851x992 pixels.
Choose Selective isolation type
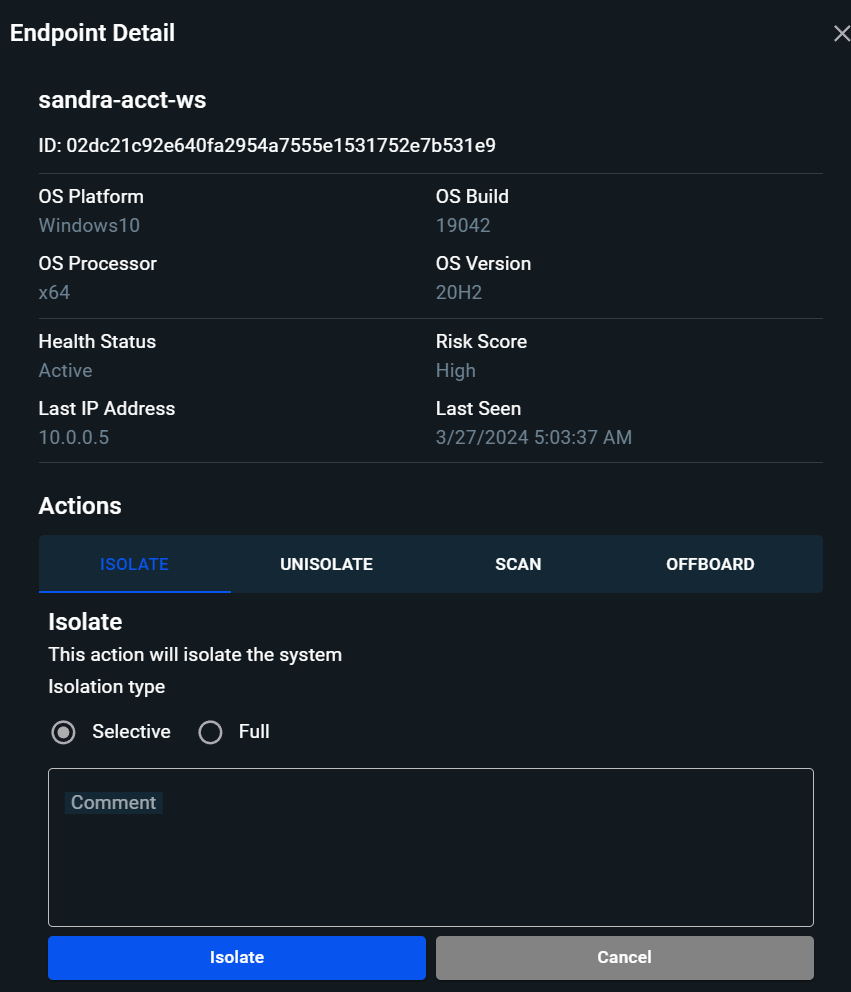point(64,732)
